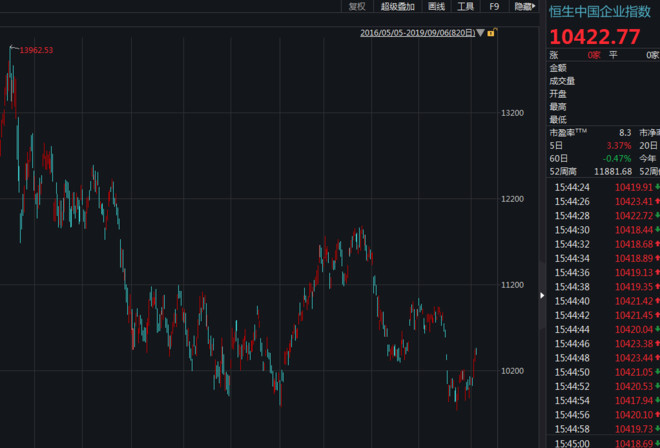Click the 恒生中国企业指数 title
The height and width of the screenshot is (448, 660).
pos(600,12)
